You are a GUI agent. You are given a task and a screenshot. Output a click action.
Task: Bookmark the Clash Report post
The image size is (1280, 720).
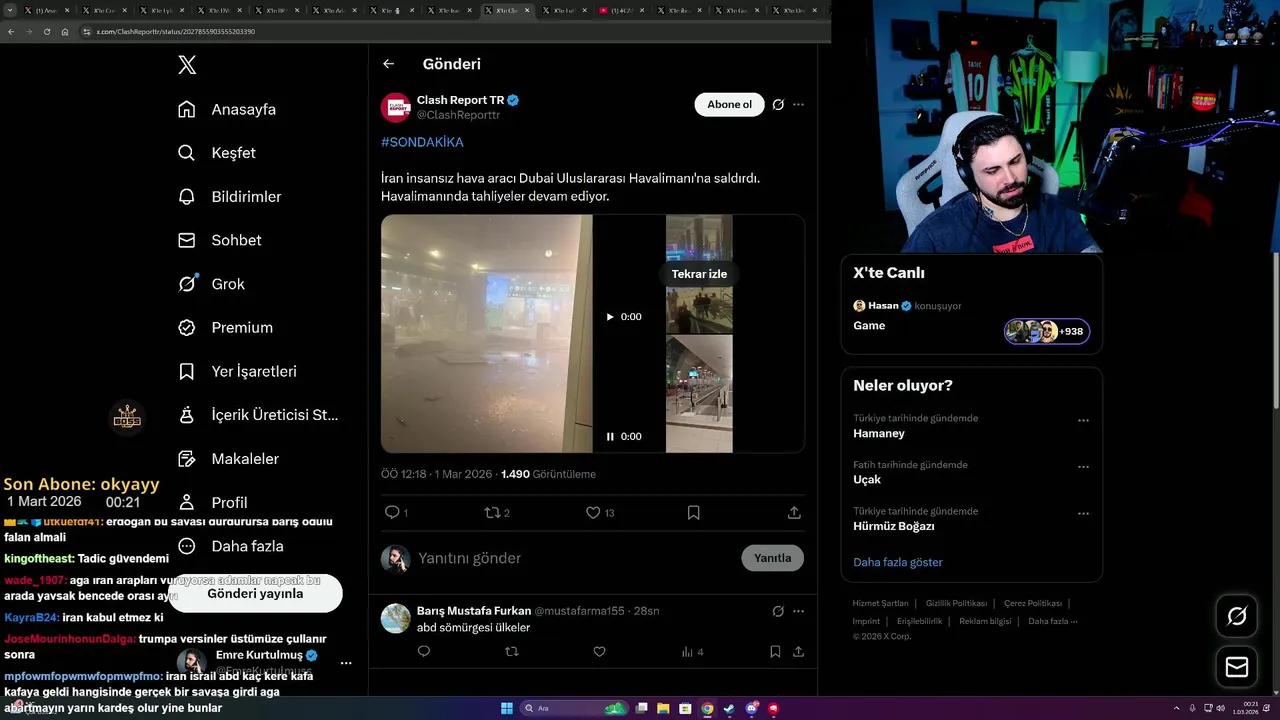(693, 512)
